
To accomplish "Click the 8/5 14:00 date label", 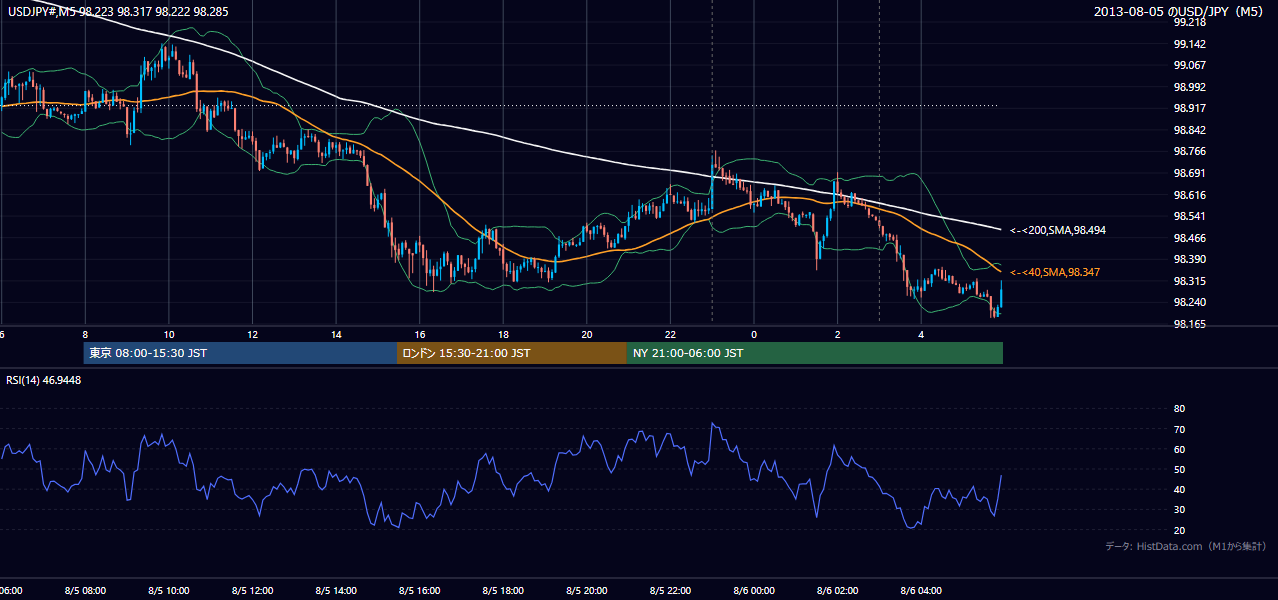I will point(336,591).
